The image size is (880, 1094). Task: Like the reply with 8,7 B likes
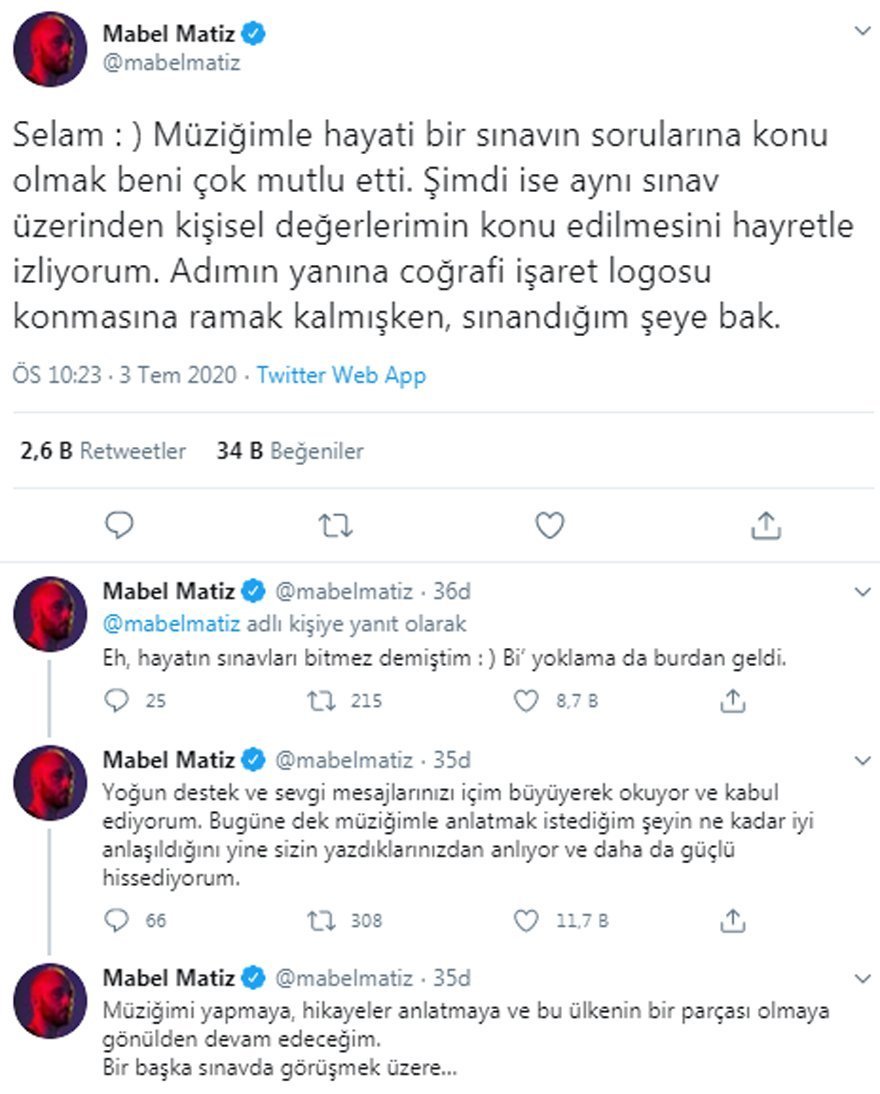point(526,701)
